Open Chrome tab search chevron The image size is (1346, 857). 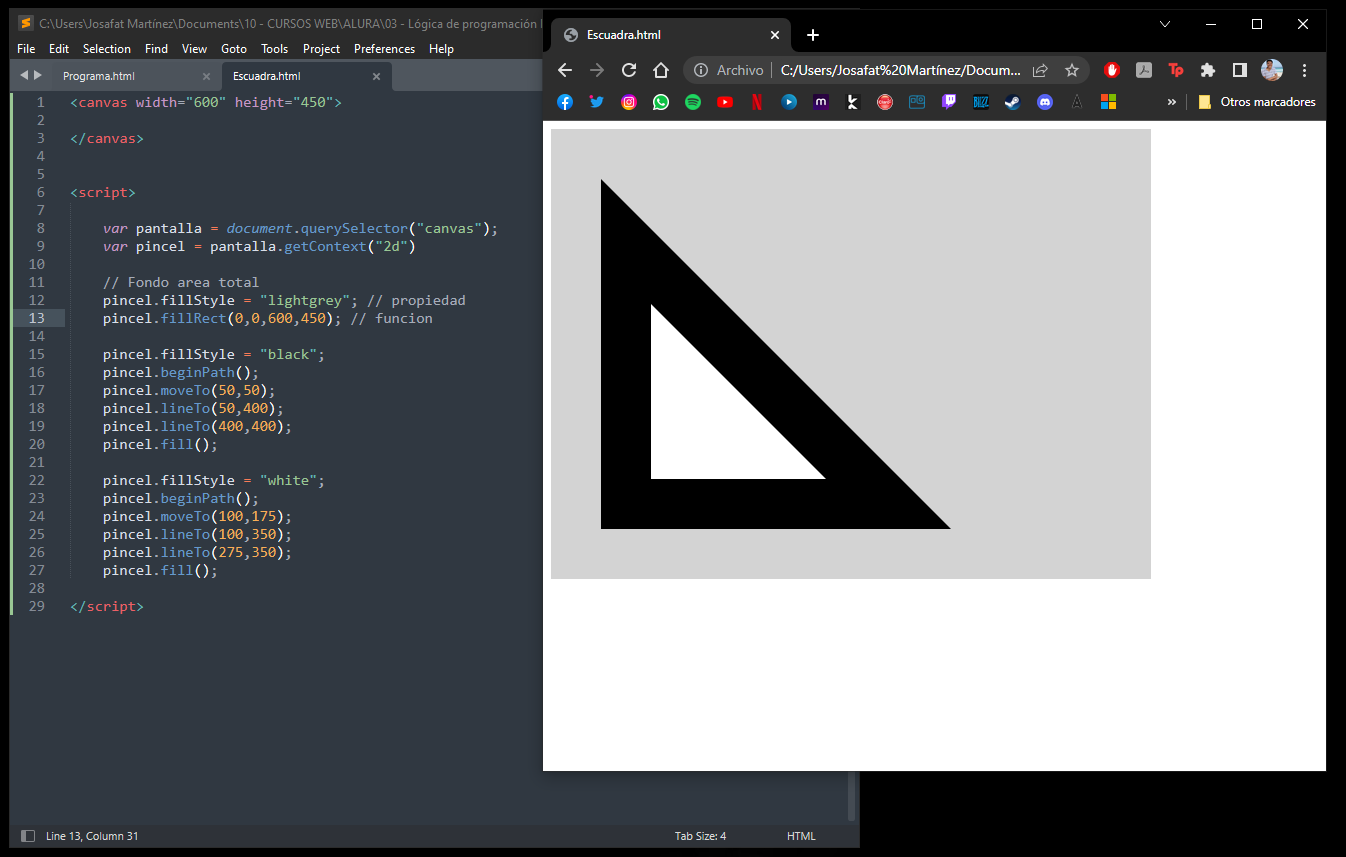click(1164, 23)
